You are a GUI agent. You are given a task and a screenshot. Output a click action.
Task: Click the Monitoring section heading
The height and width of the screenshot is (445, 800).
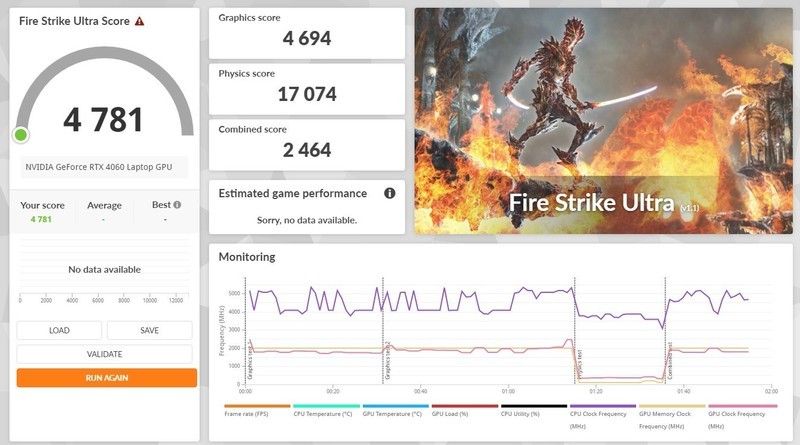[x=247, y=257]
